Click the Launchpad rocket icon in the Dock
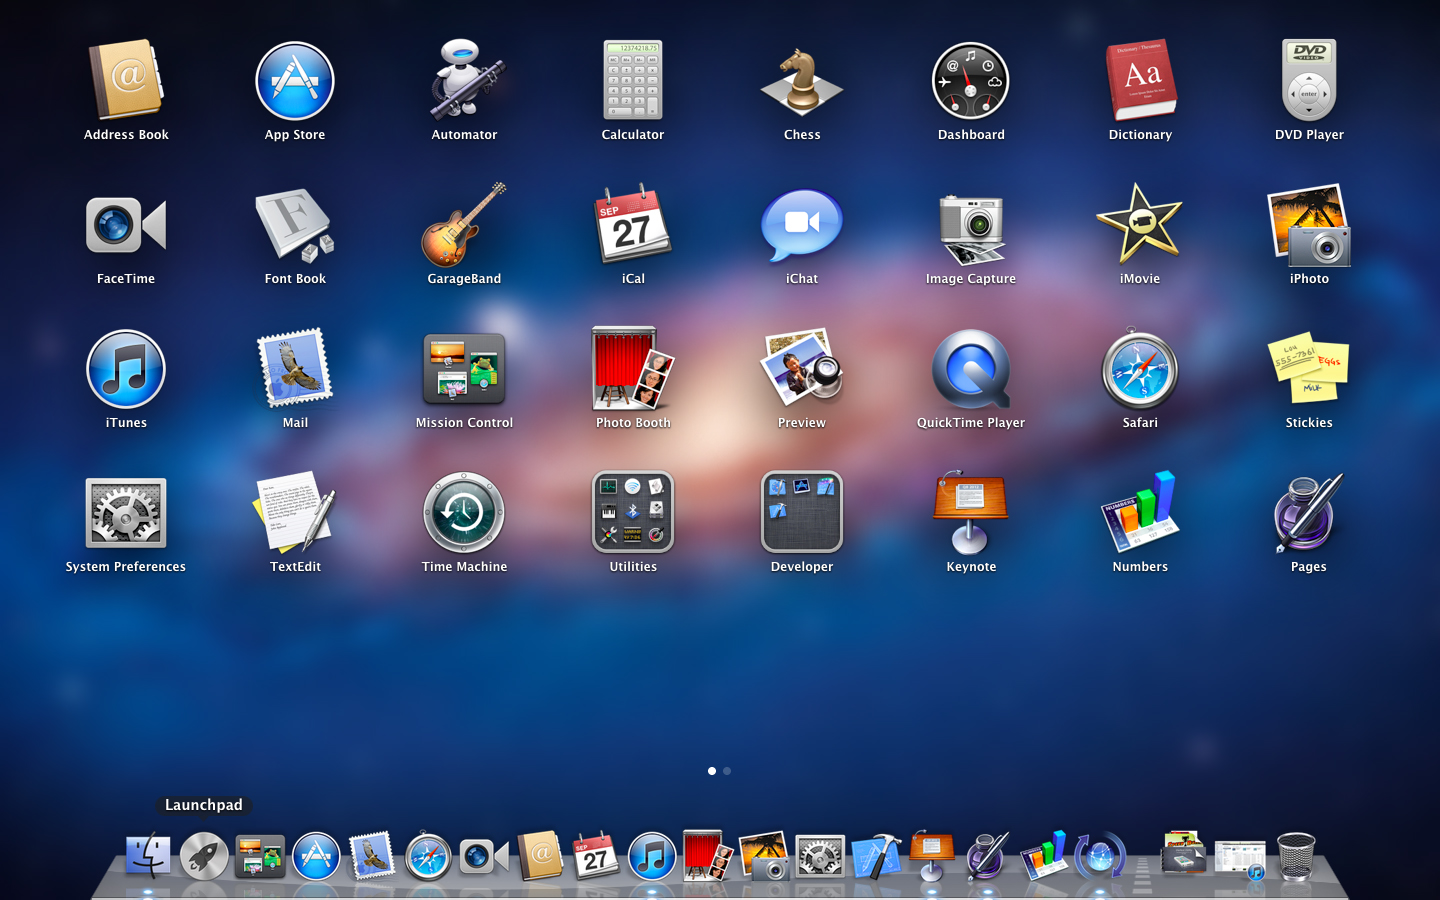The height and width of the screenshot is (900, 1440). (x=204, y=857)
